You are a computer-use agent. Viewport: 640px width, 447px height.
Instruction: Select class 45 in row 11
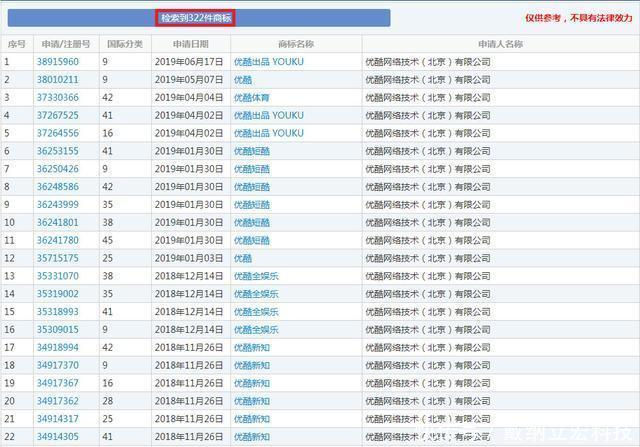tap(107, 240)
